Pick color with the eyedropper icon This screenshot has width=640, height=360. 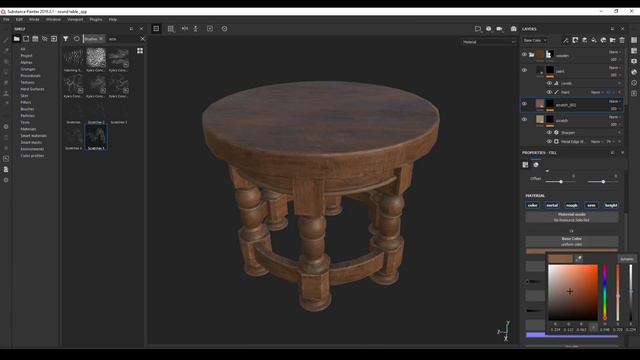(x=579, y=258)
